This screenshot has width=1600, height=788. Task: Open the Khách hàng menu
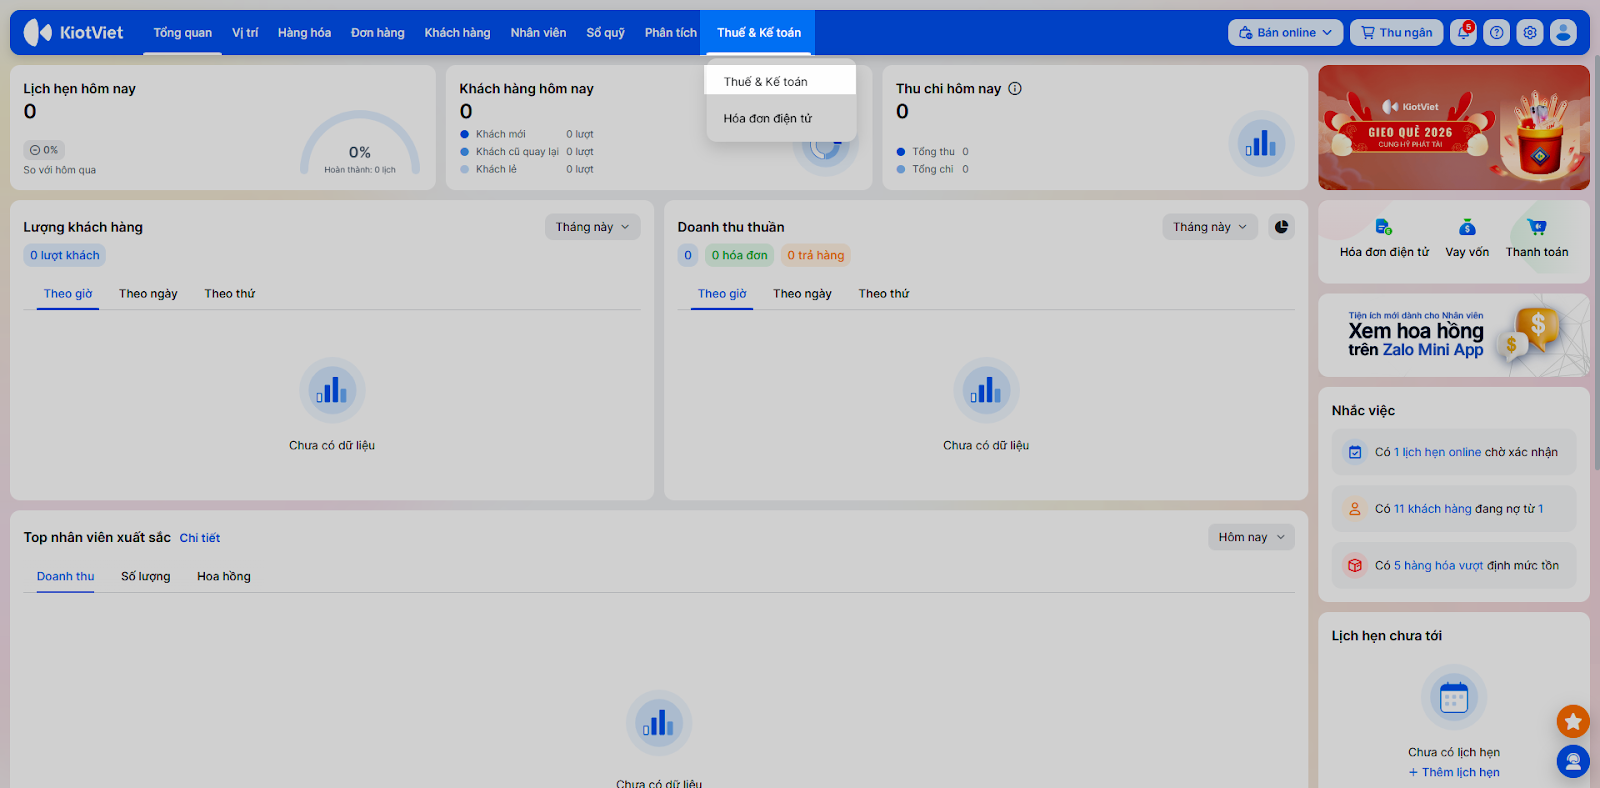pyautogui.click(x=457, y=33)
